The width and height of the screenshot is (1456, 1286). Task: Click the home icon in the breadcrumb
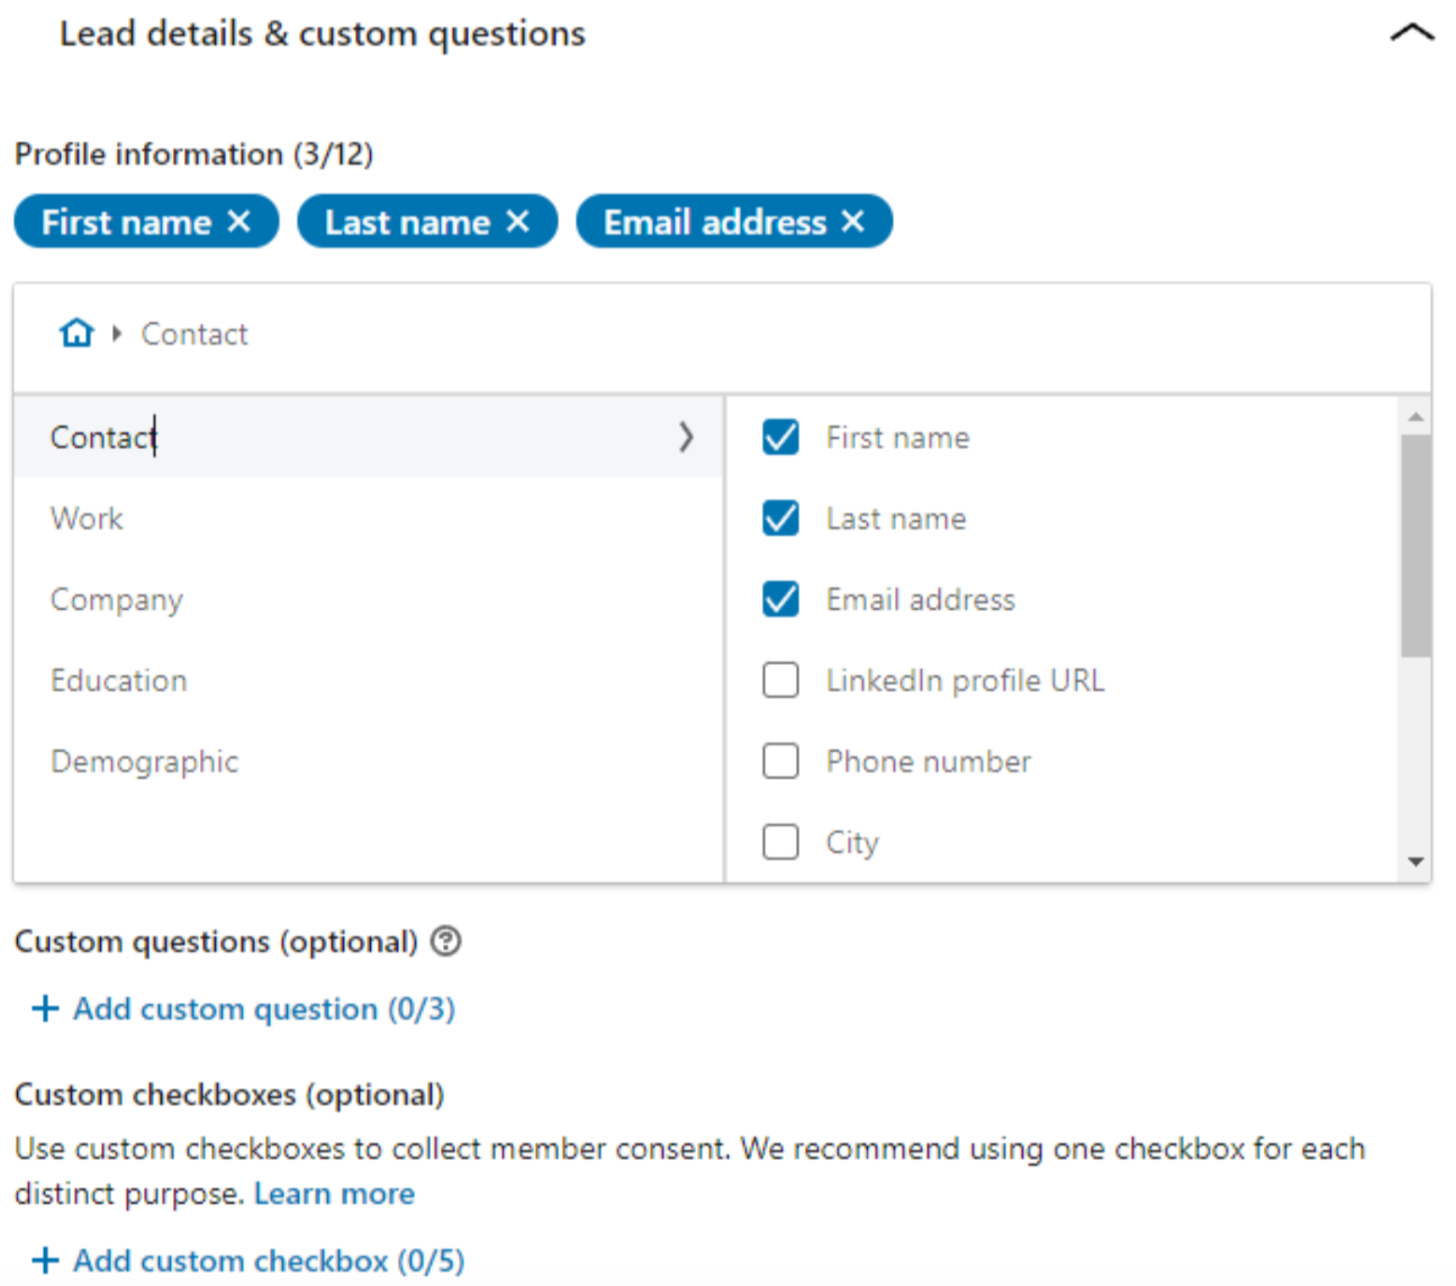tap(76, 332)
